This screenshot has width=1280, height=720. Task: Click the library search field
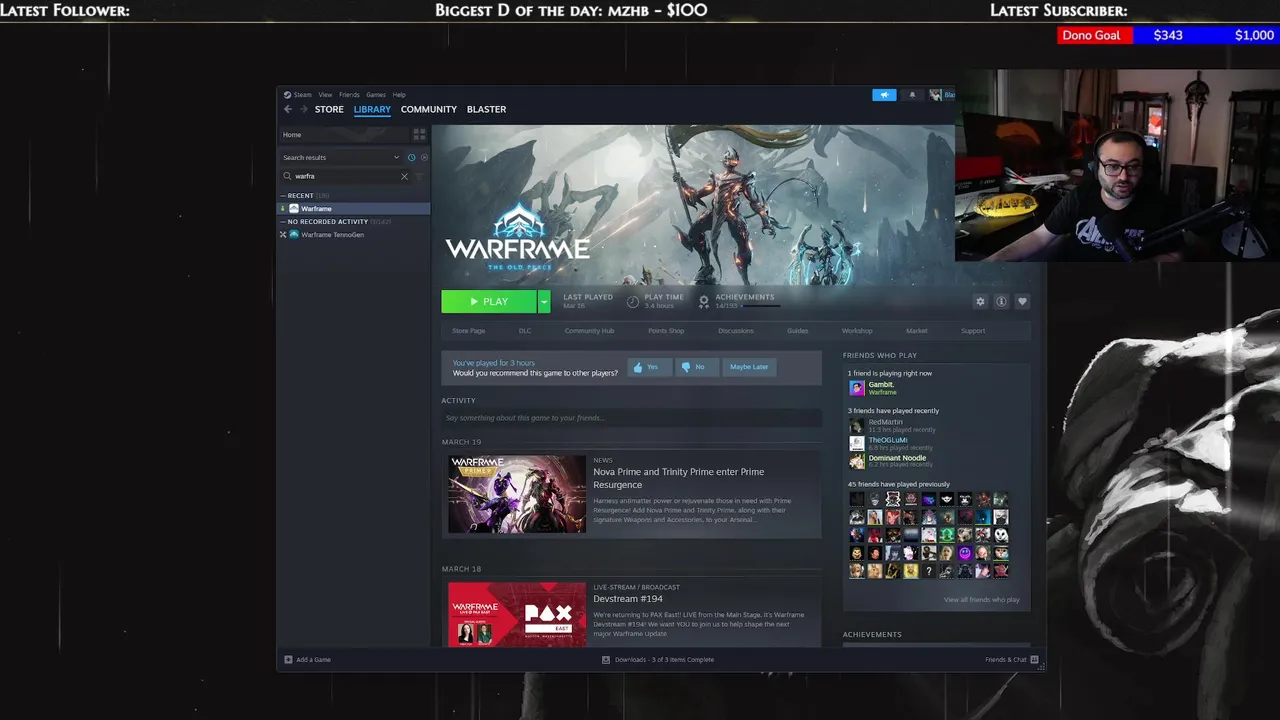pos(345,176)
